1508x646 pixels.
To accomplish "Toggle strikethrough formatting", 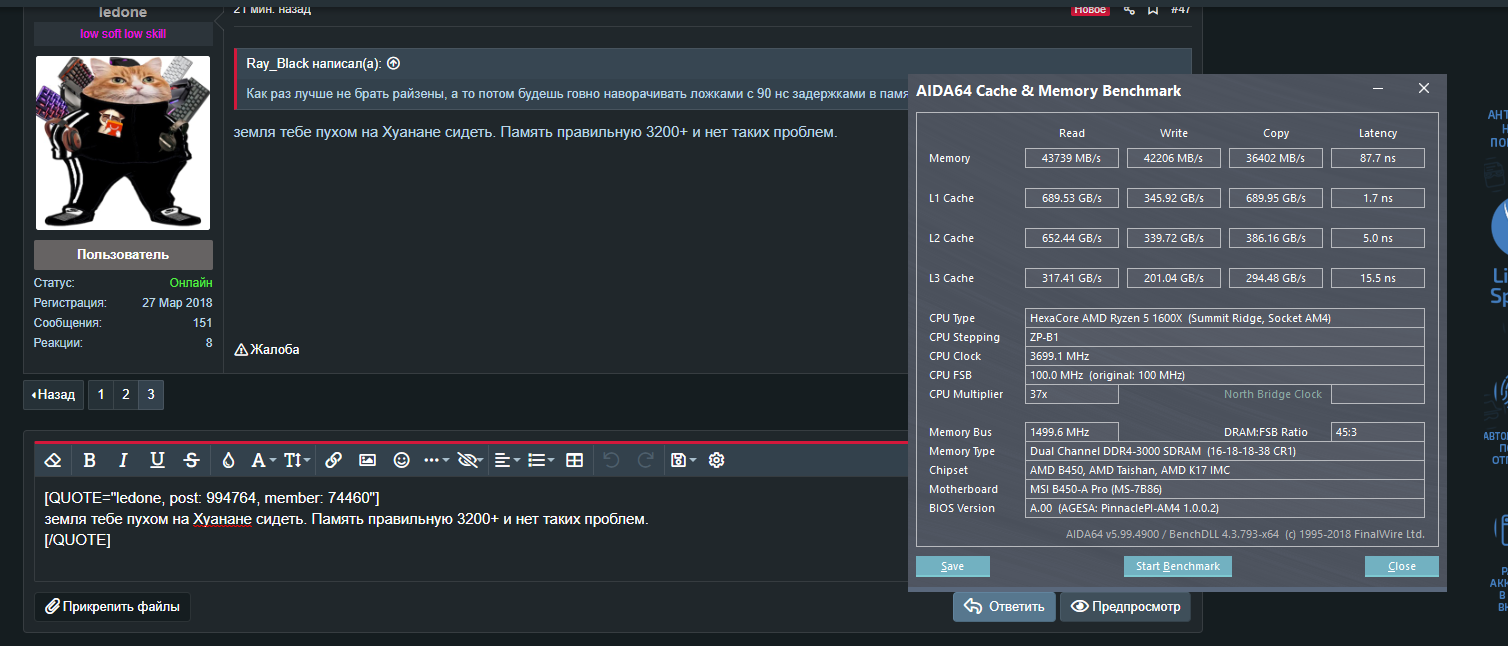I will point(191,460).
